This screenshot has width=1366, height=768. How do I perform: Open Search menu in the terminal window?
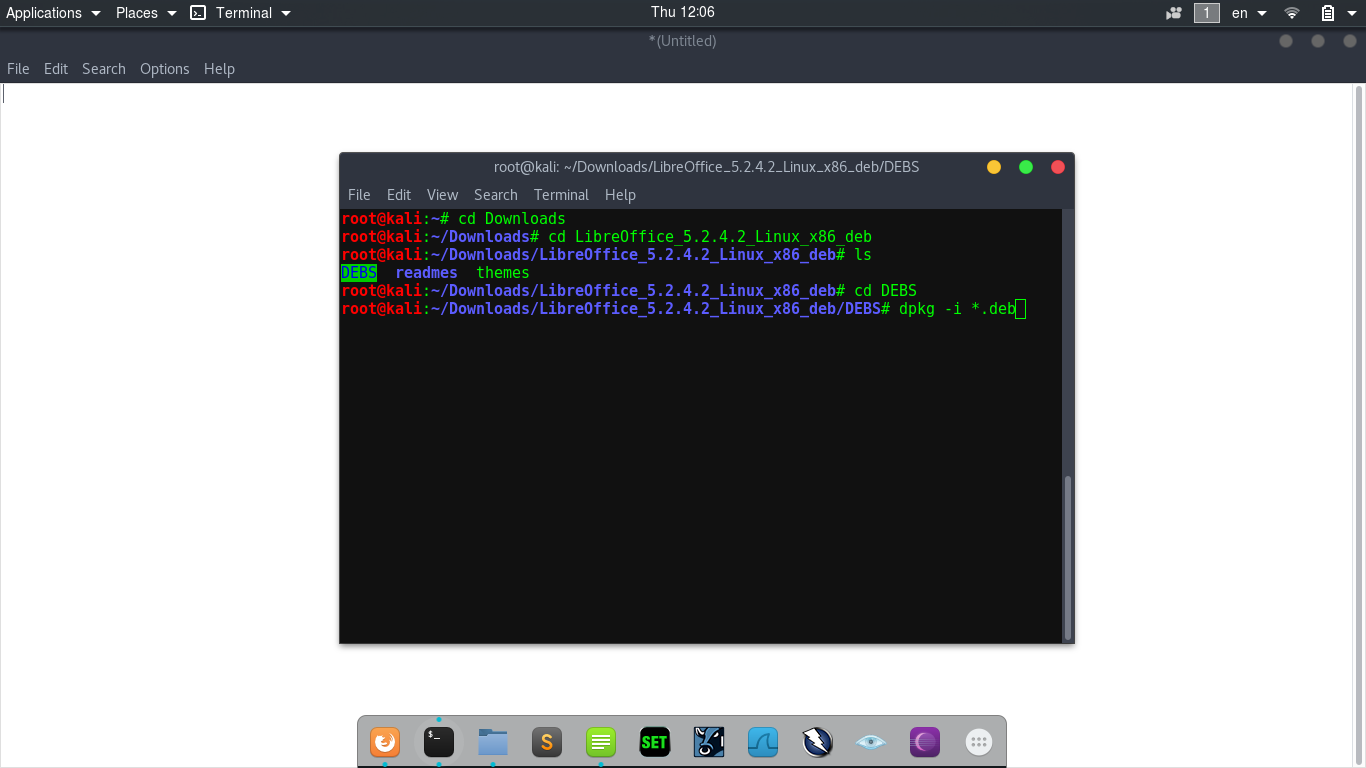click(x=496, y=195)
